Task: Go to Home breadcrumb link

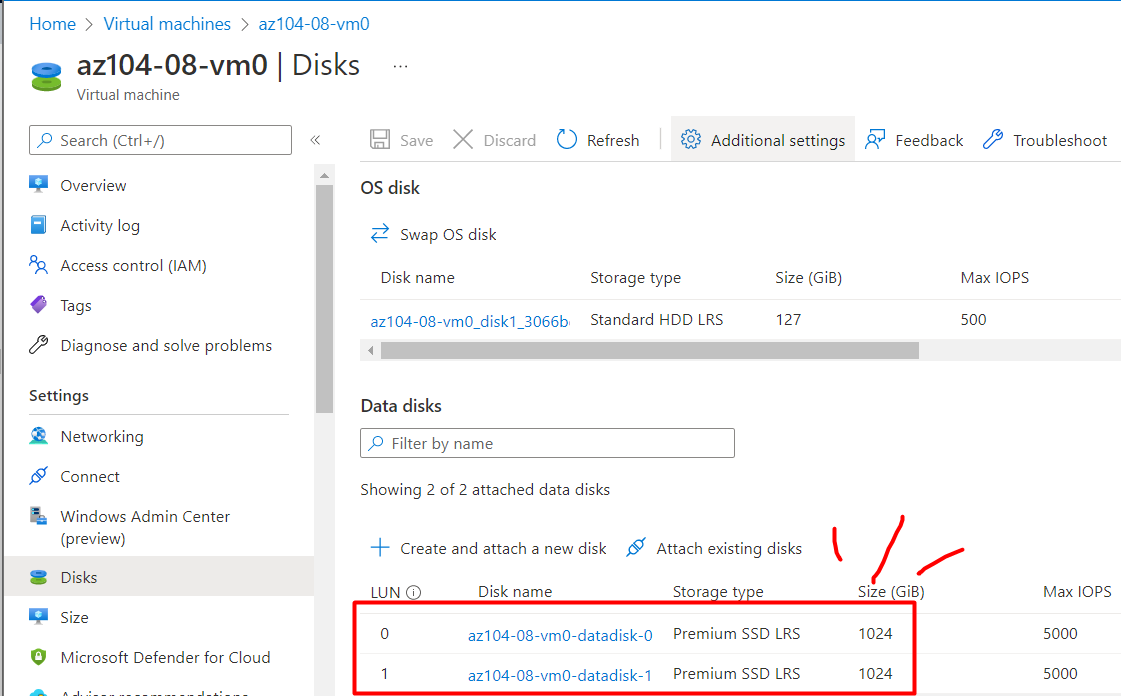Action: tap(52, 24)
